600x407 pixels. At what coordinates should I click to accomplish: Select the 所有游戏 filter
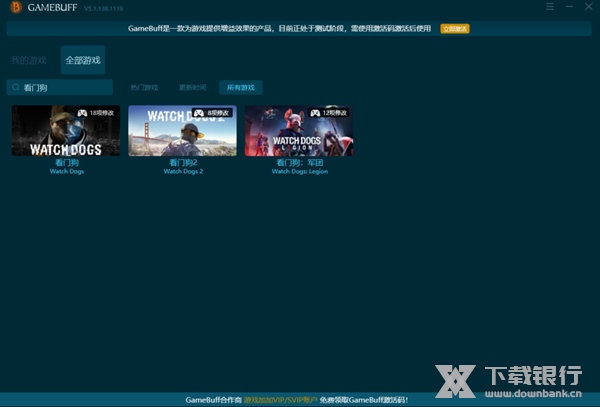tap(241, 88)
